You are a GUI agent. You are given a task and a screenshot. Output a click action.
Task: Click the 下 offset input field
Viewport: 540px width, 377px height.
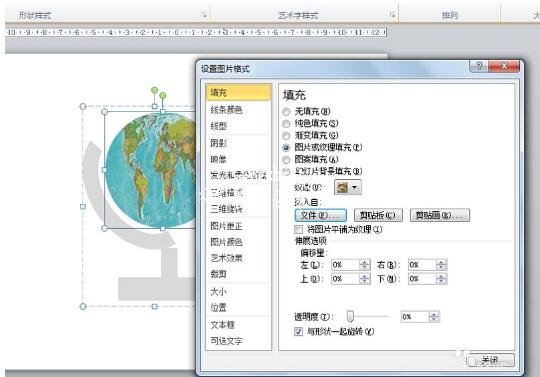(422, 279)
